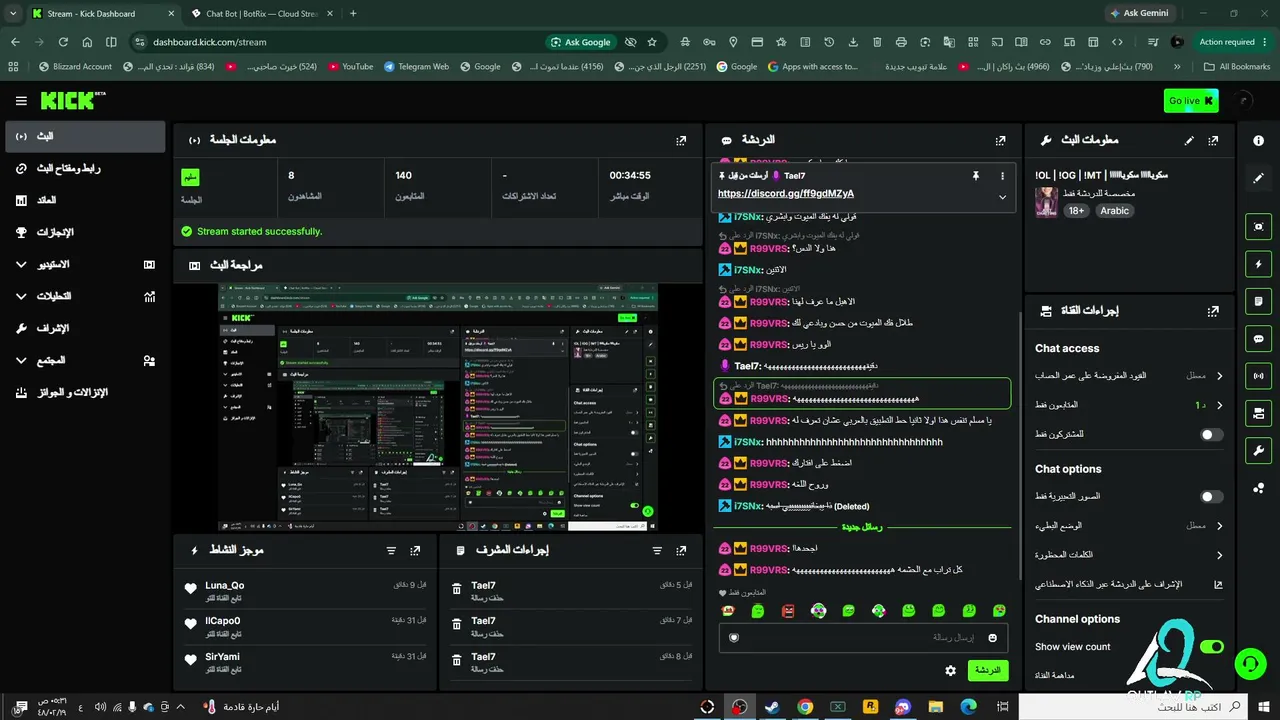Open the Ask Gemini button
Viewport: 1280px width, 720px height.
pos(1139,14)
